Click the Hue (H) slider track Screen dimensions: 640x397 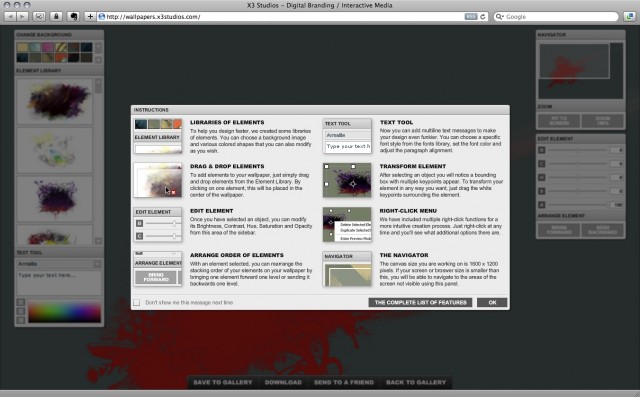[x=577, y=177]
